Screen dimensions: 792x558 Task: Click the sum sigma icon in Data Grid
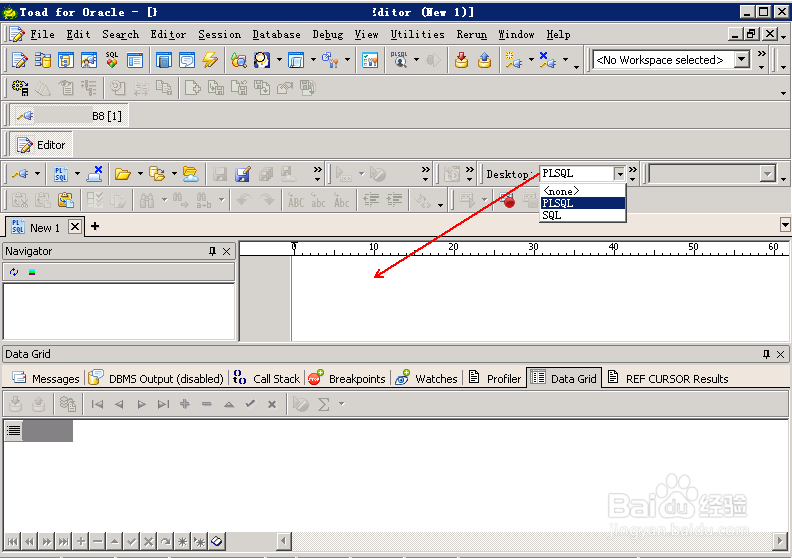[x=324, y=404]
